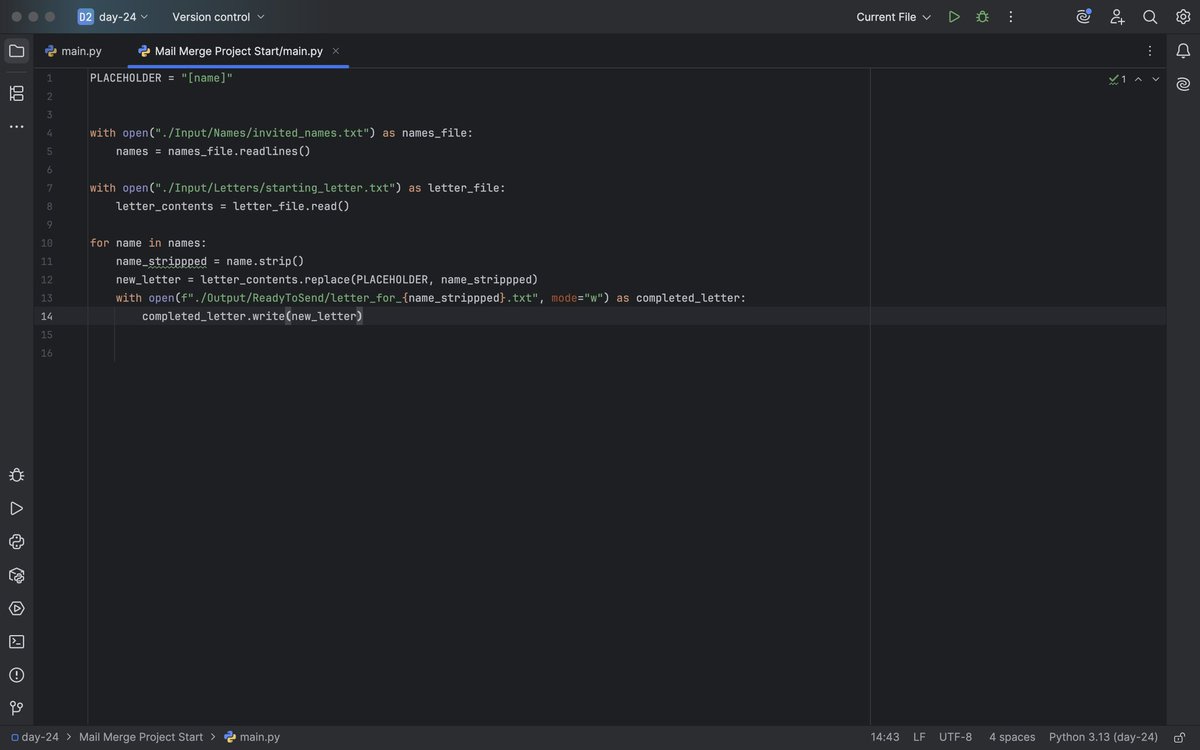The image size is (1200, 750).
Task: Run the current file with green play button
Action: (954, 17)
